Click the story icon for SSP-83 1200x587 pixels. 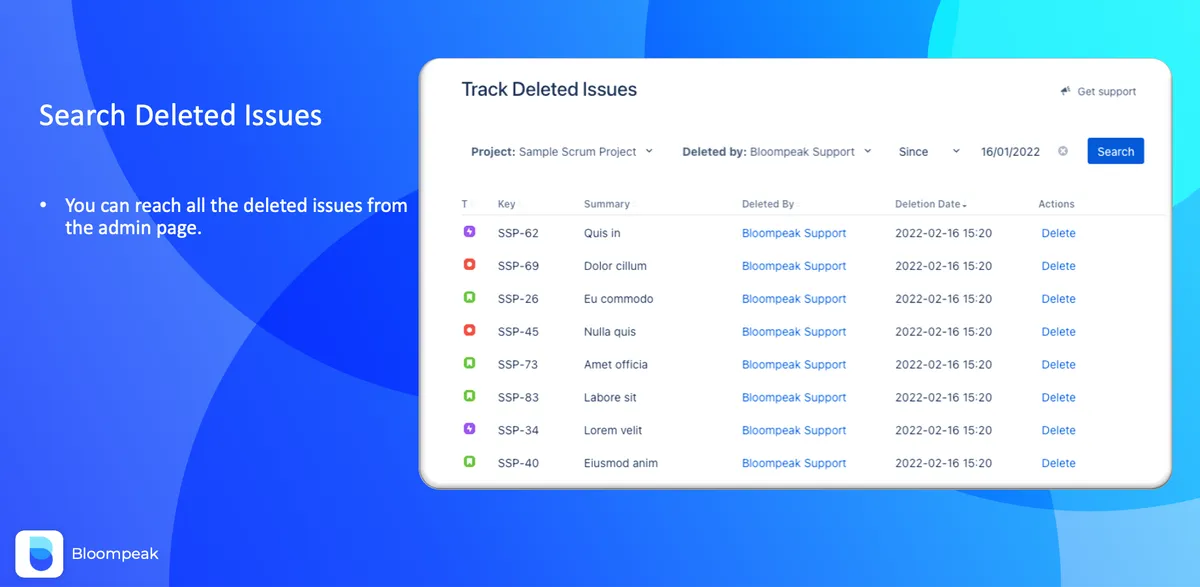[469, 397]
